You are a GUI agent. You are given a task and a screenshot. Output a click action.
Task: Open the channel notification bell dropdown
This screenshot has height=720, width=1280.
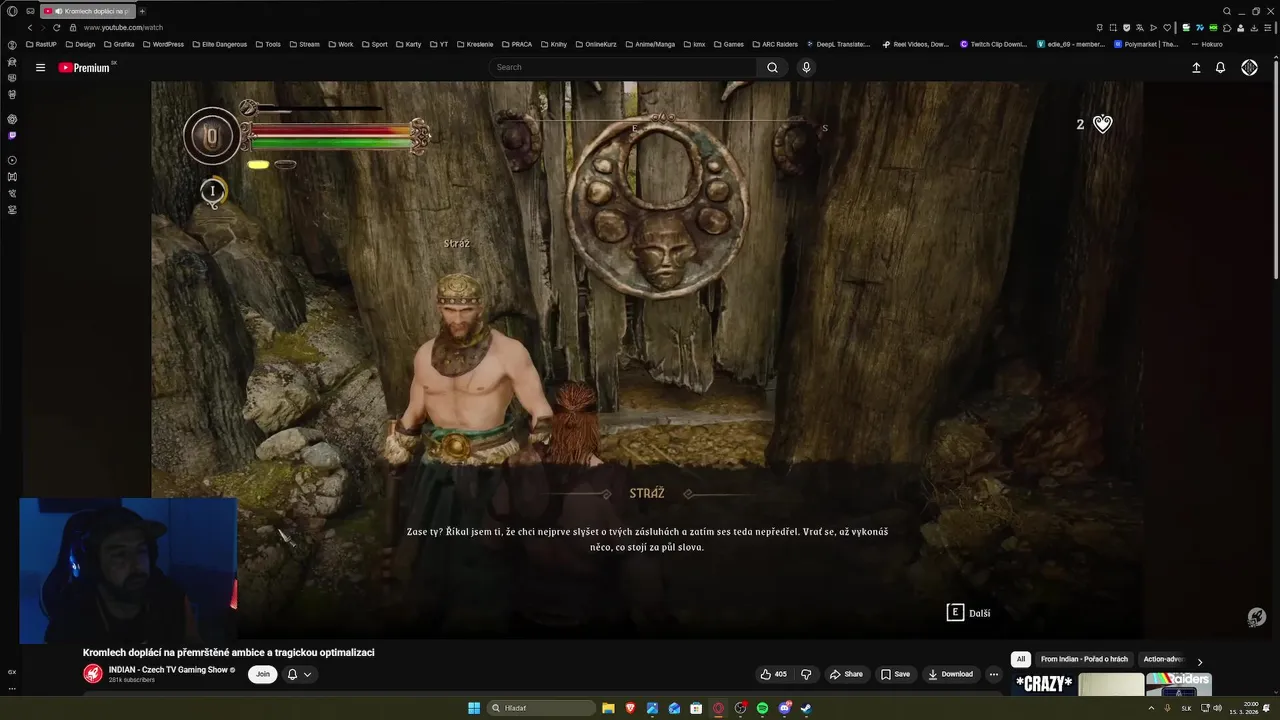[x=300, y=674]
